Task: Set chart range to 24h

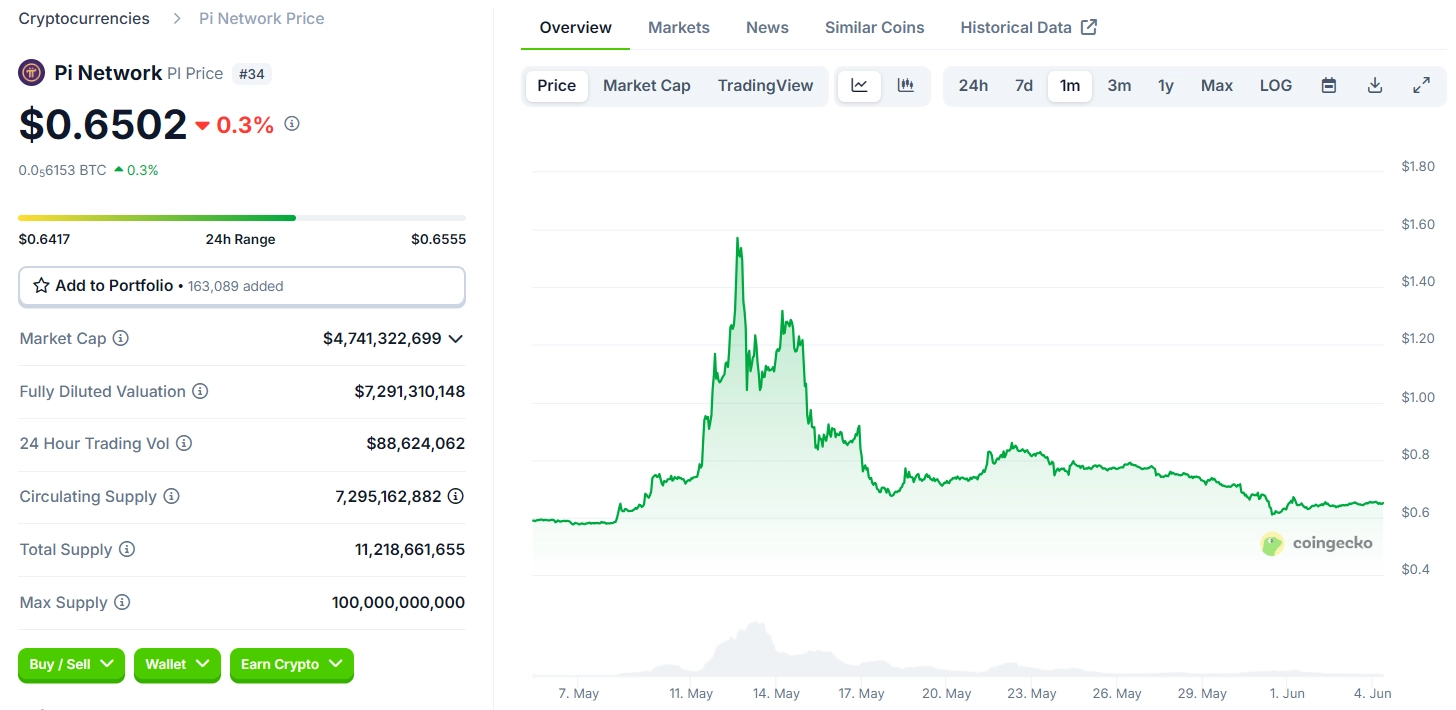Action: (x=973, y=86)
